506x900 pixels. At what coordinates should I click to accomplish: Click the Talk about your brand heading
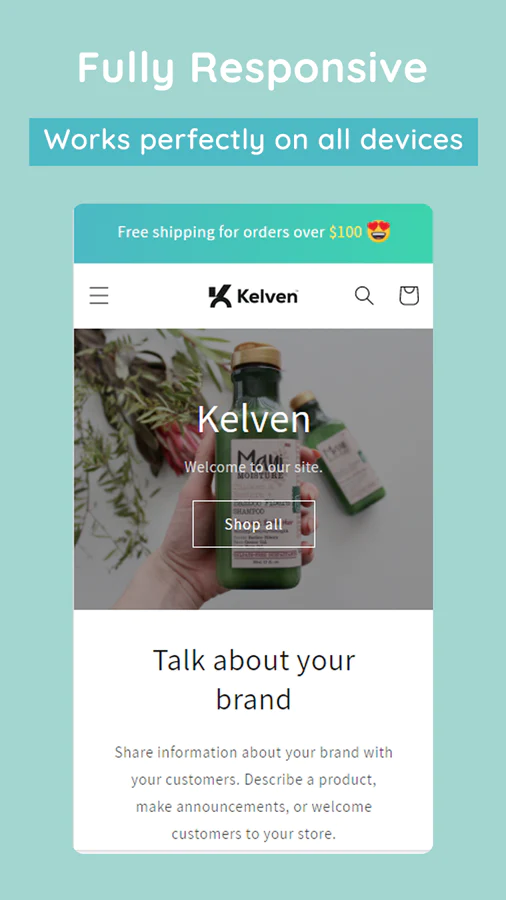tap(254, 680)
